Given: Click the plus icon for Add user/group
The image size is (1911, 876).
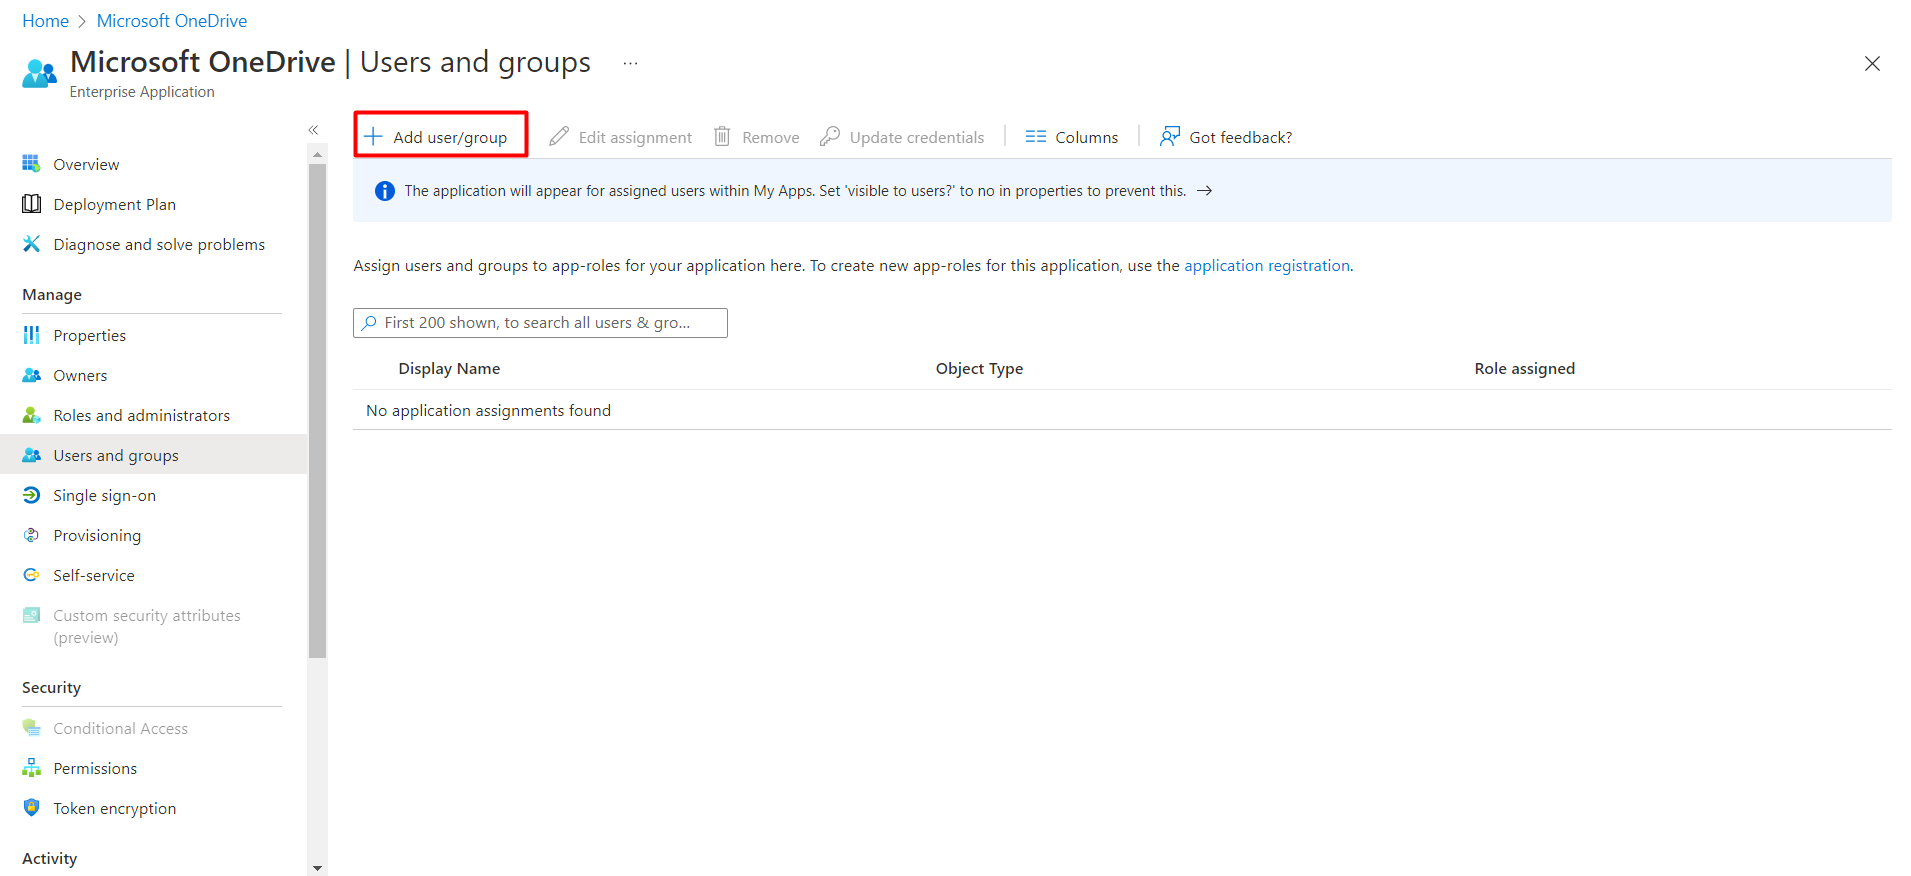Looking at the screenshot, I should (x=373, y=136).
